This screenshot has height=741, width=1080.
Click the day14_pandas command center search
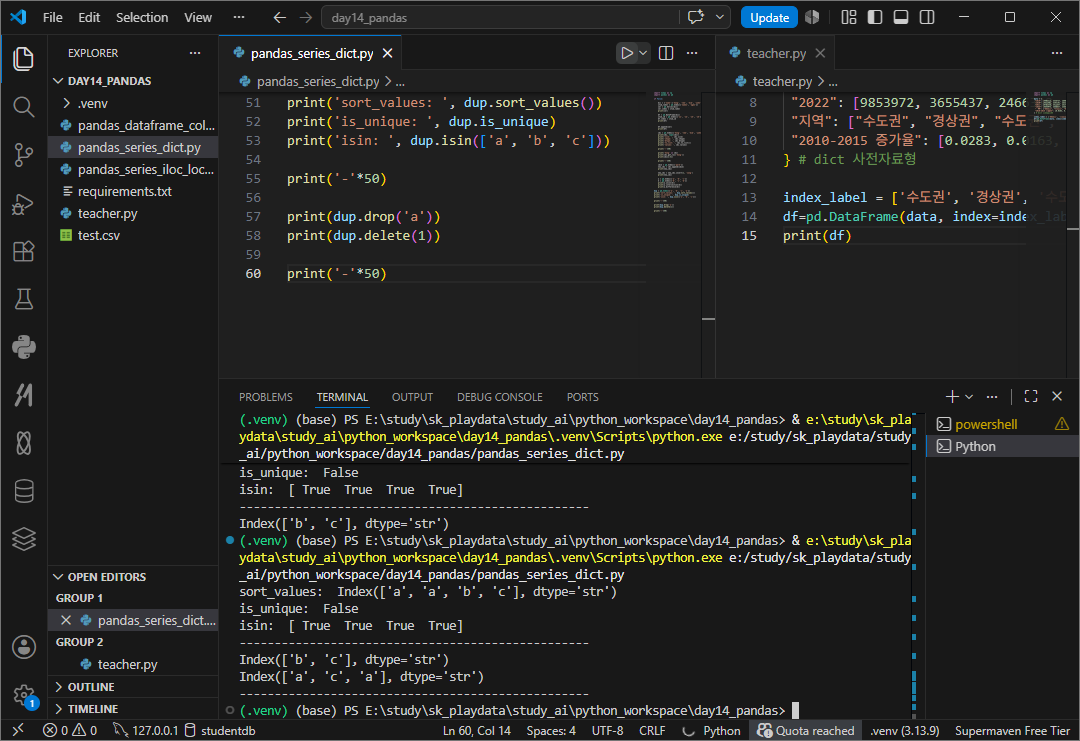tap(500, 17)
